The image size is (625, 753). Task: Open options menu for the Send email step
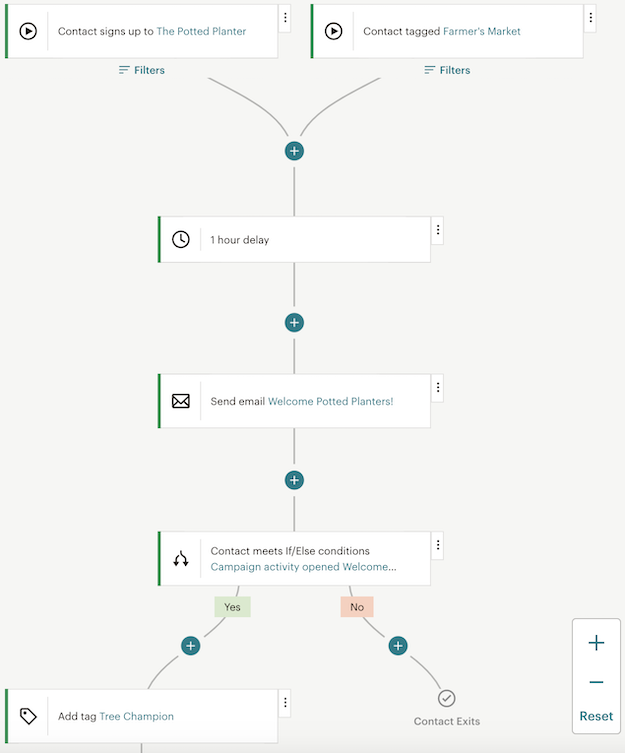[x=438, y=388]
